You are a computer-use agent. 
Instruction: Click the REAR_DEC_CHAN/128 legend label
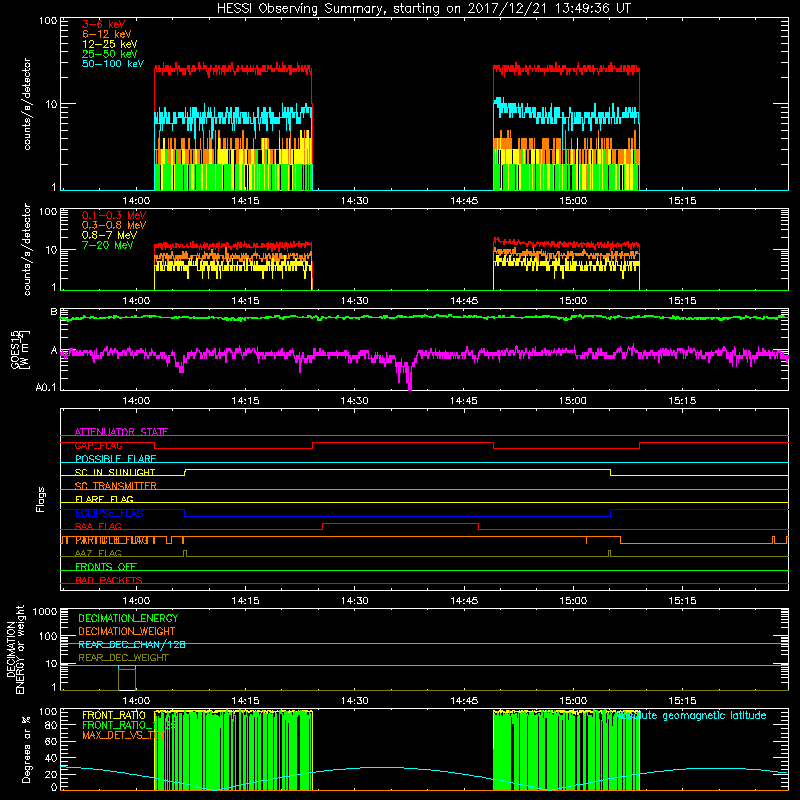point(132,645)
